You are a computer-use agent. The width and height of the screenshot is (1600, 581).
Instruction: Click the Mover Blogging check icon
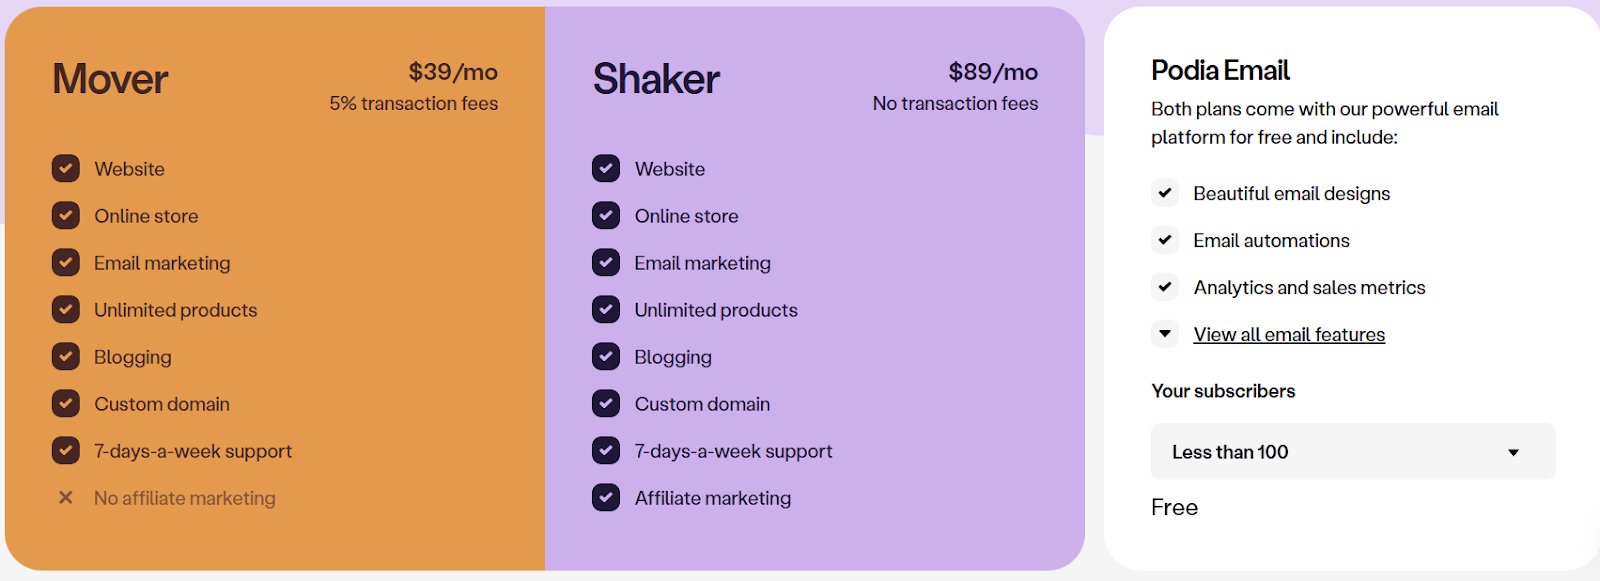[x=66, y=356]
